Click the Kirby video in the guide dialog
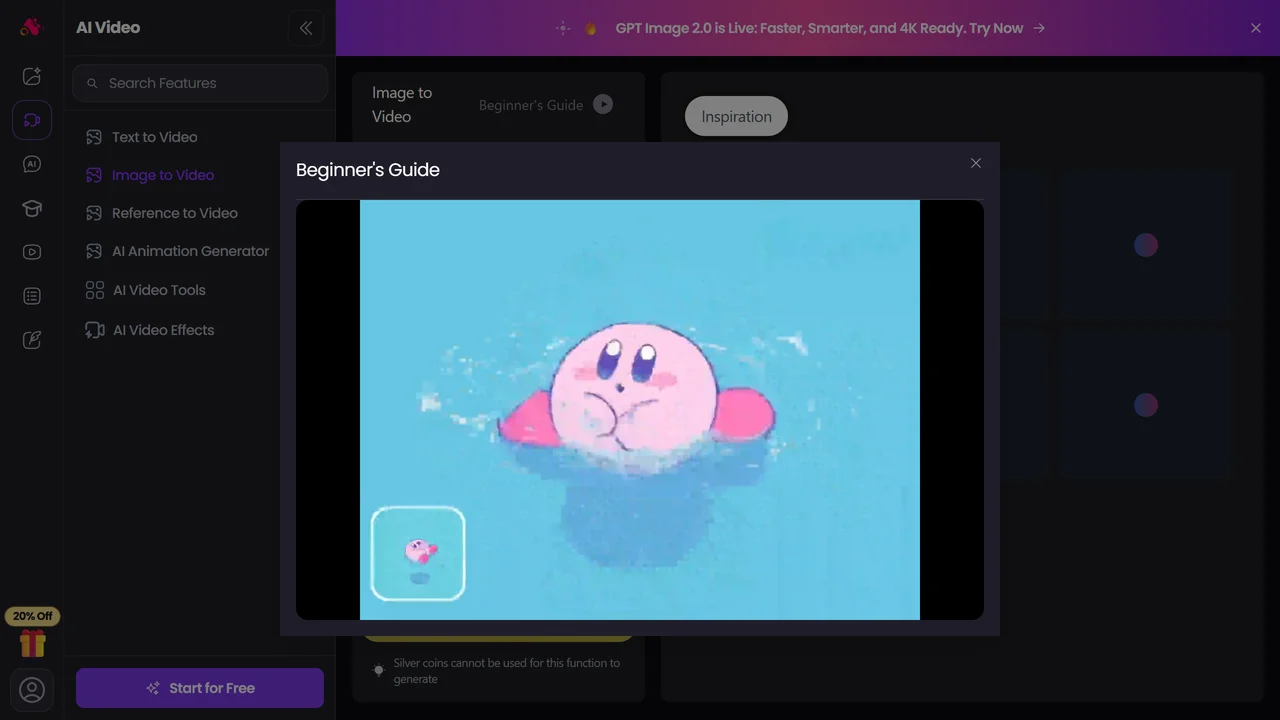 click(640, 410)
